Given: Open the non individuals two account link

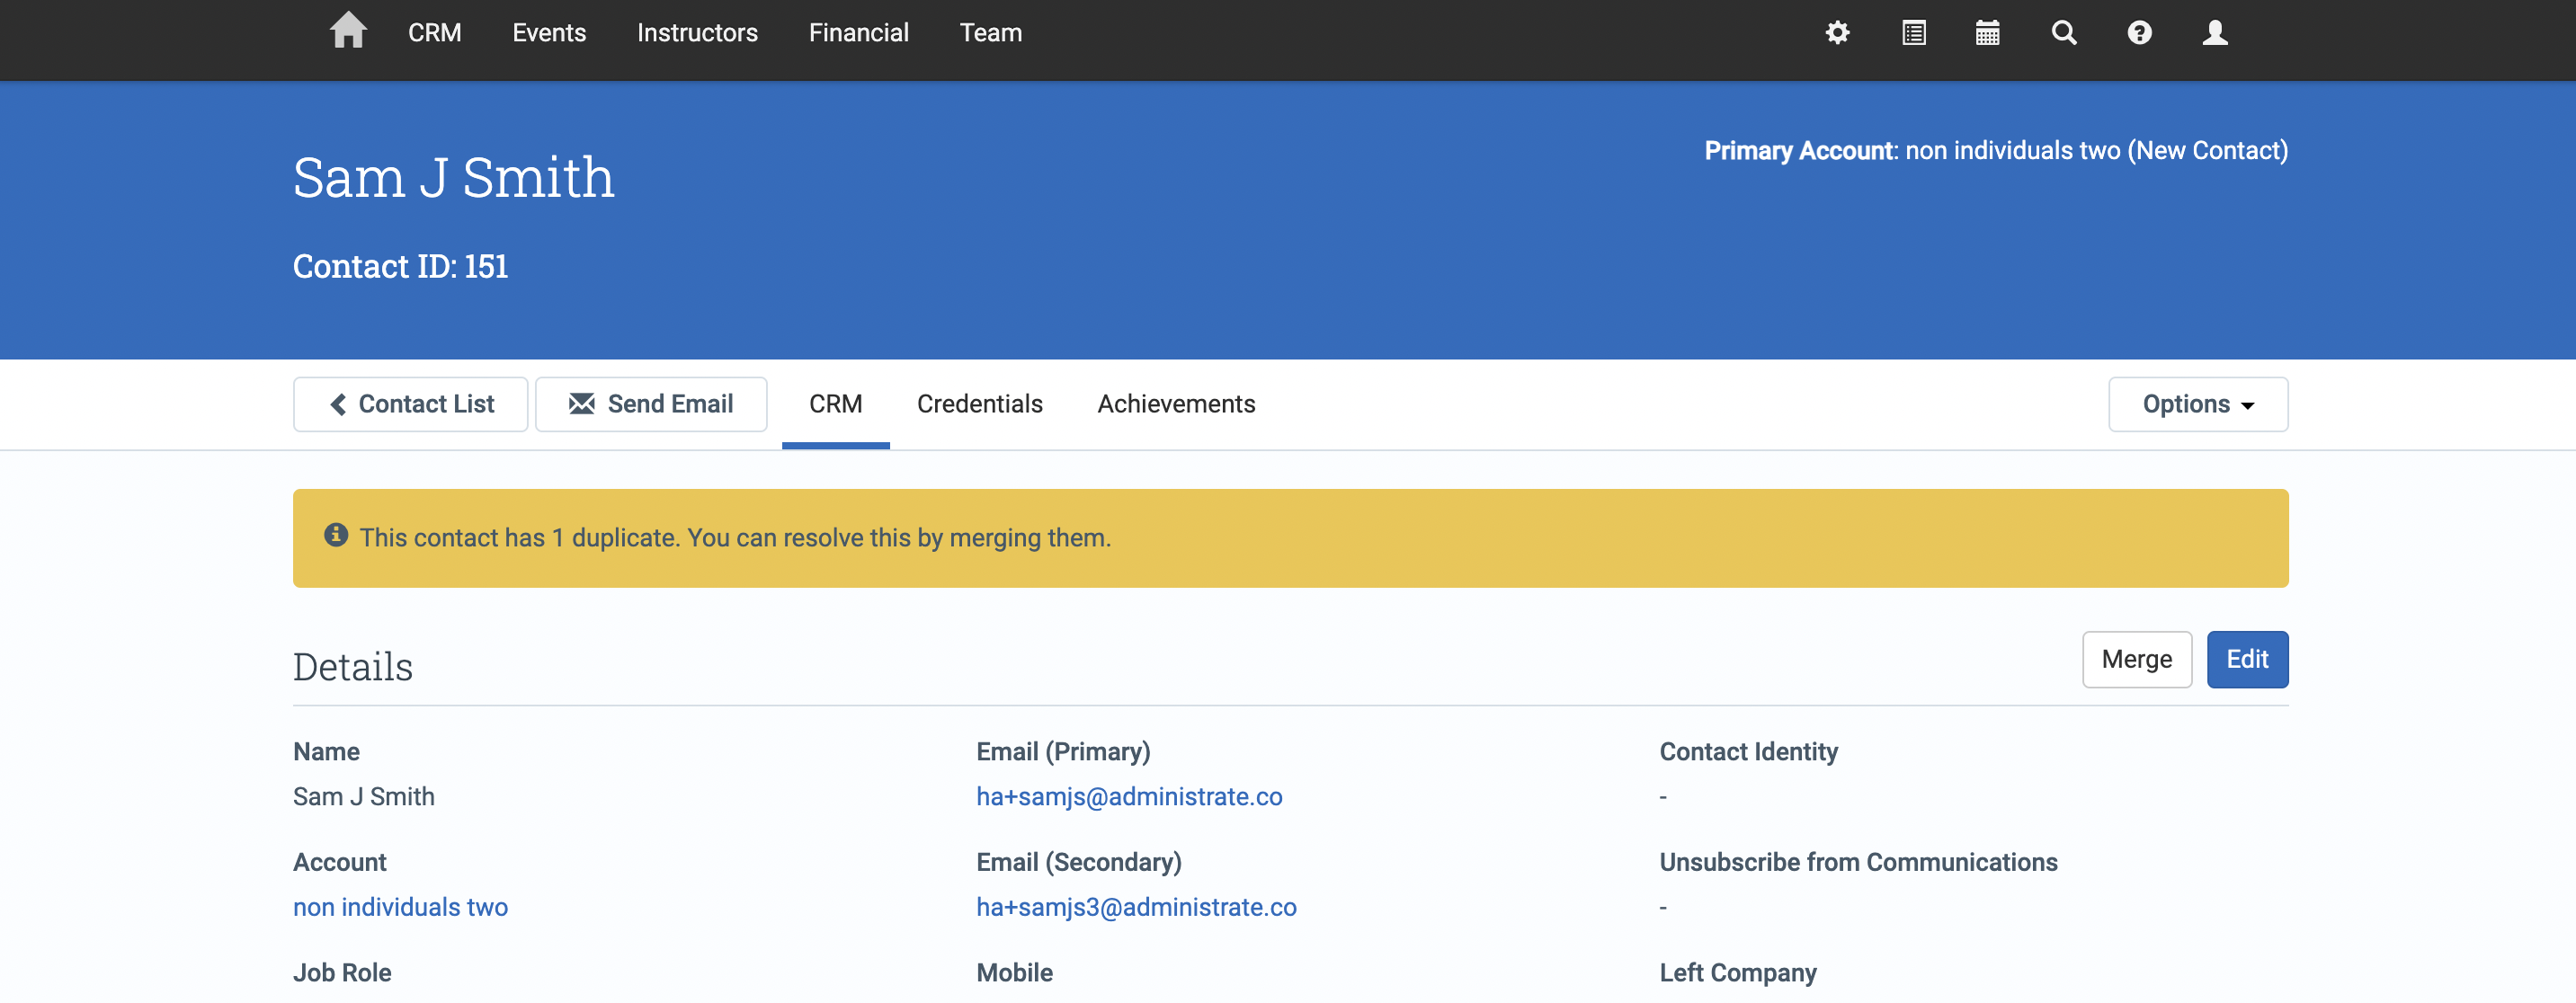Looking at the screenshot, I should (x=400, y=907).
